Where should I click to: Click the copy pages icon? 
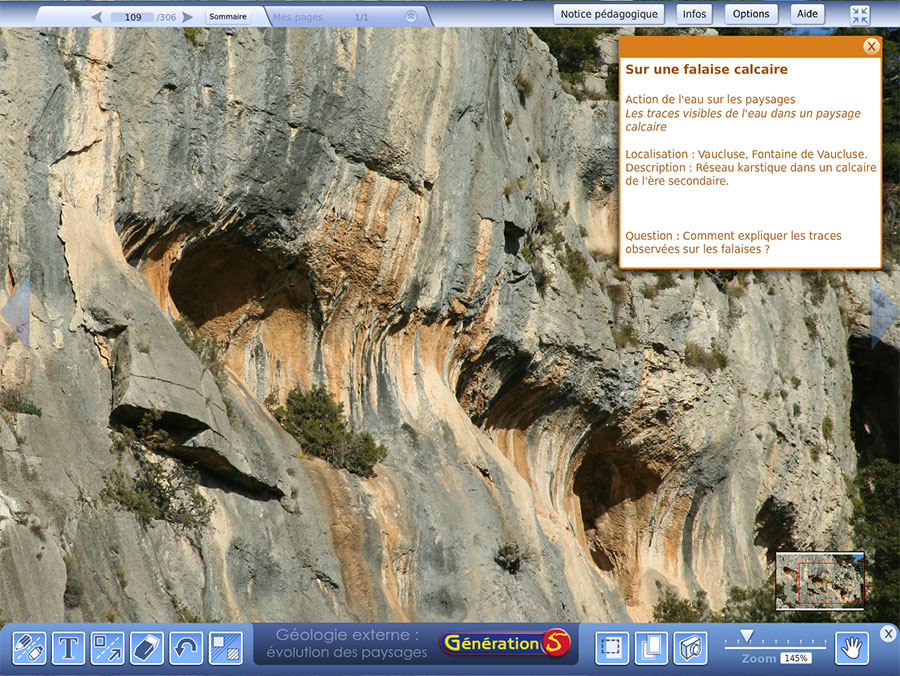651,648
